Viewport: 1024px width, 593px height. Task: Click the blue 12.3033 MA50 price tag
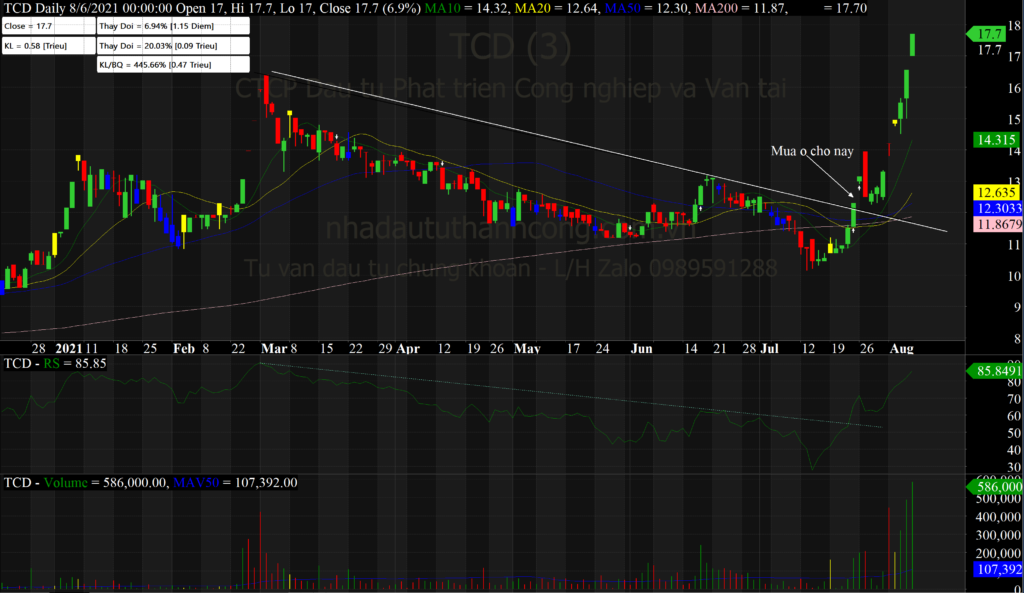coord(996,207)
